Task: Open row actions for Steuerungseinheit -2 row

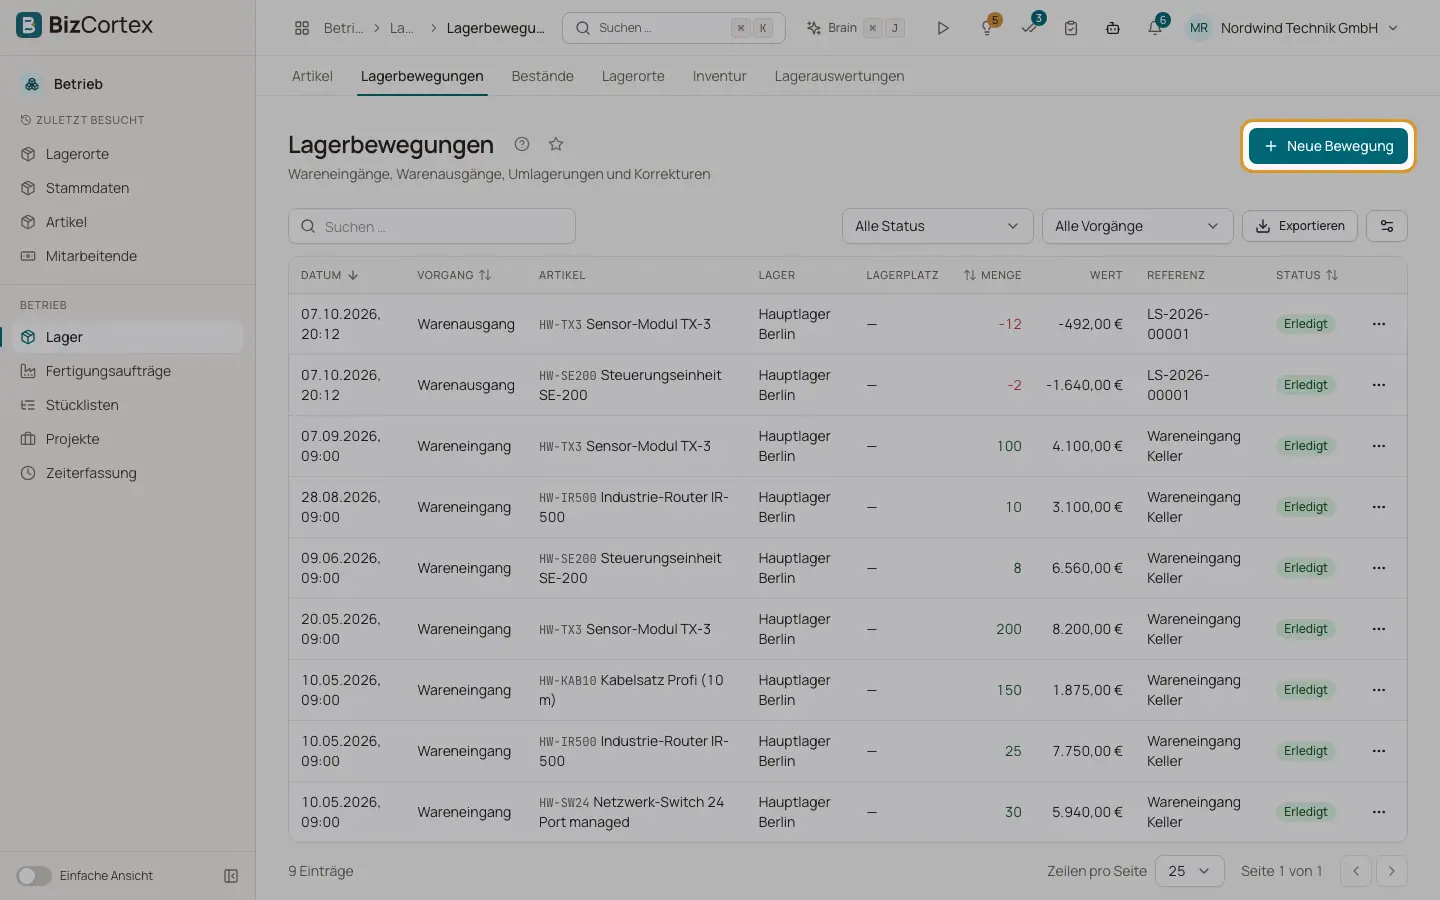Action: (x=1379, y=385)
